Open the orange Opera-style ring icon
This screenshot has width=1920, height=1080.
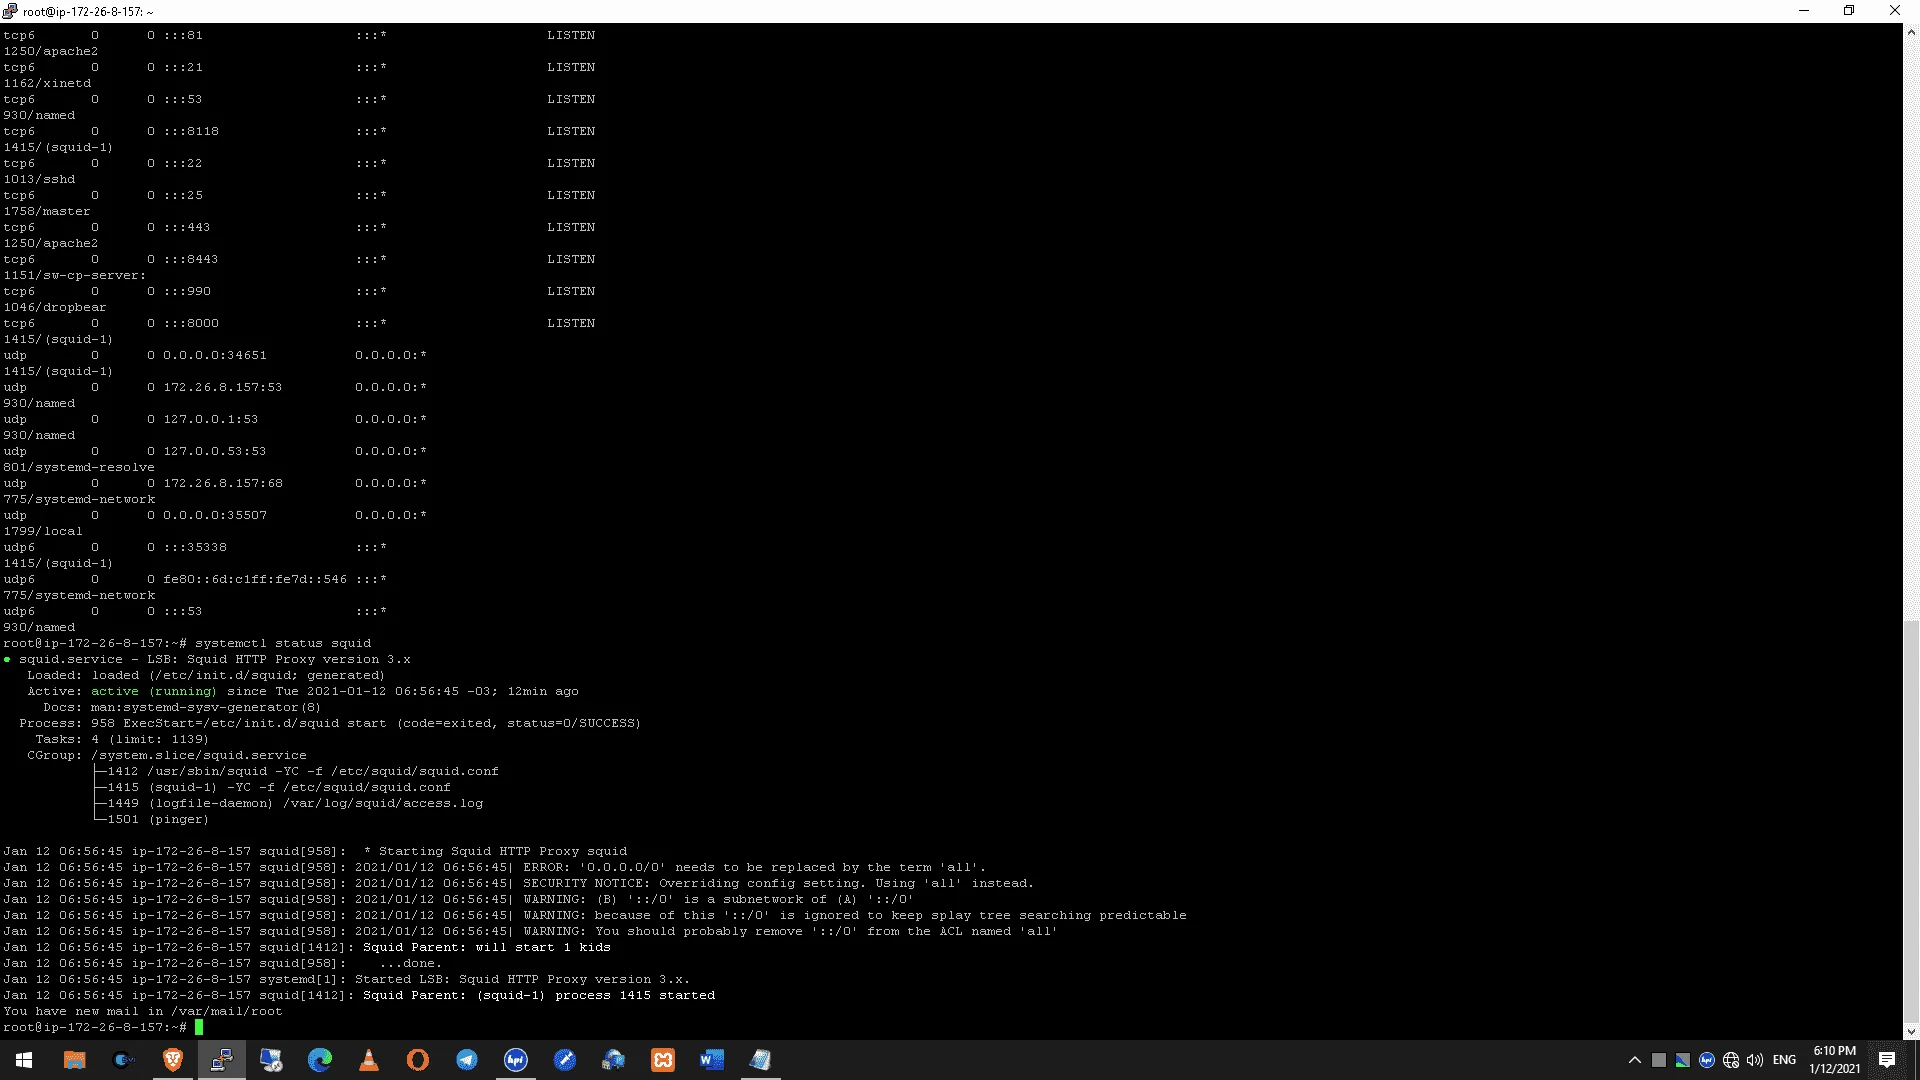(418, 1060)
